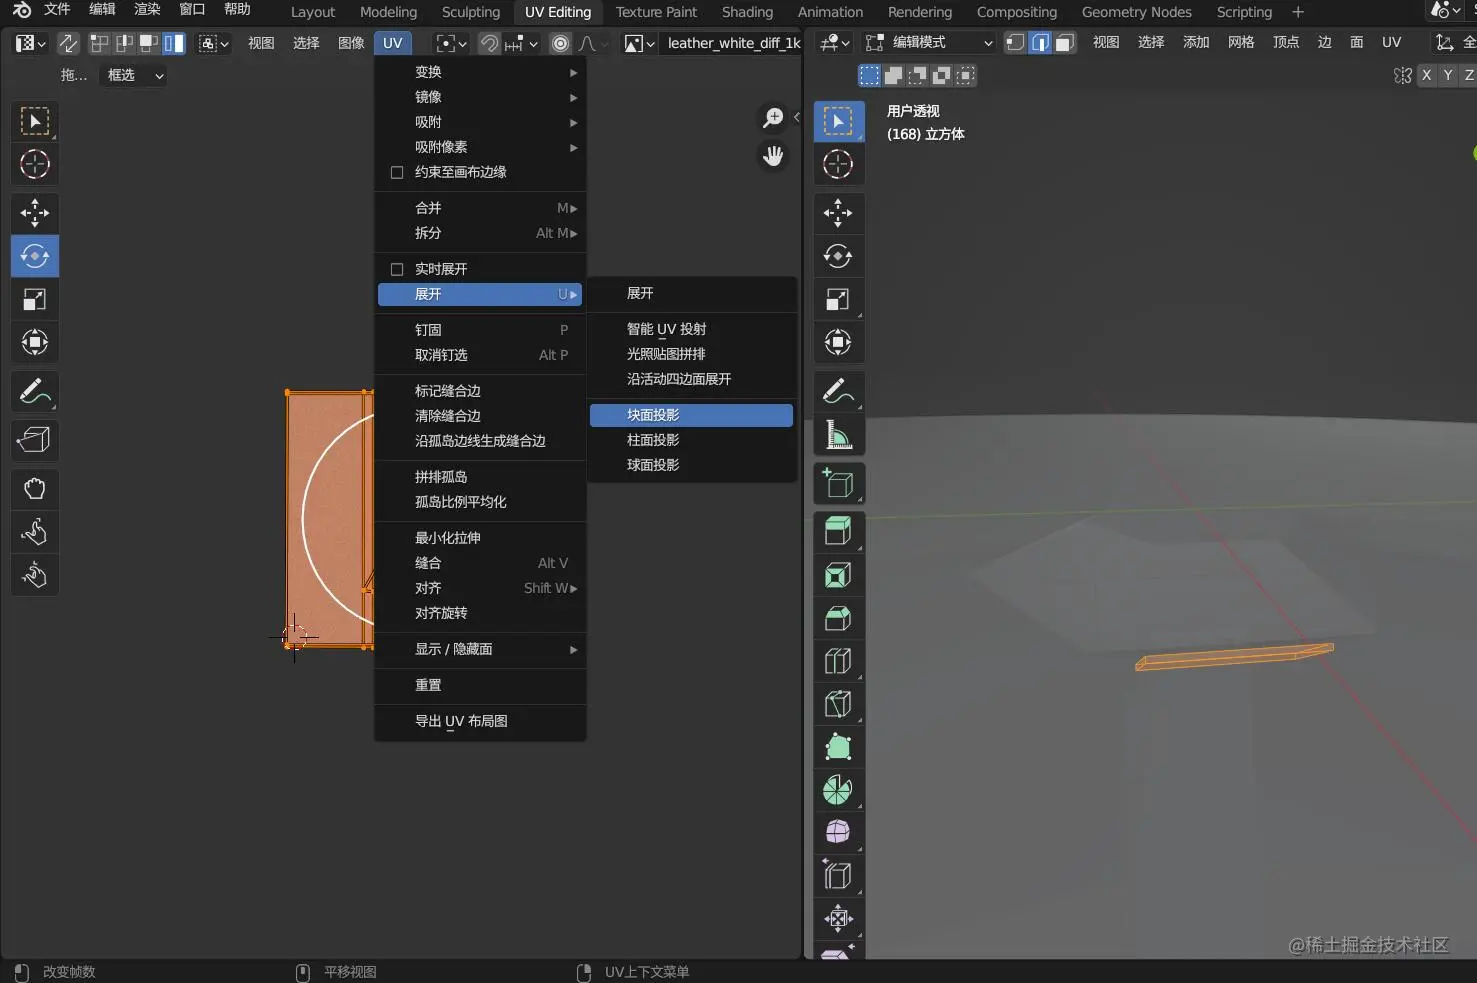Expand the 镜像 submenu
Screen dimensions: 1477x983
481,97
